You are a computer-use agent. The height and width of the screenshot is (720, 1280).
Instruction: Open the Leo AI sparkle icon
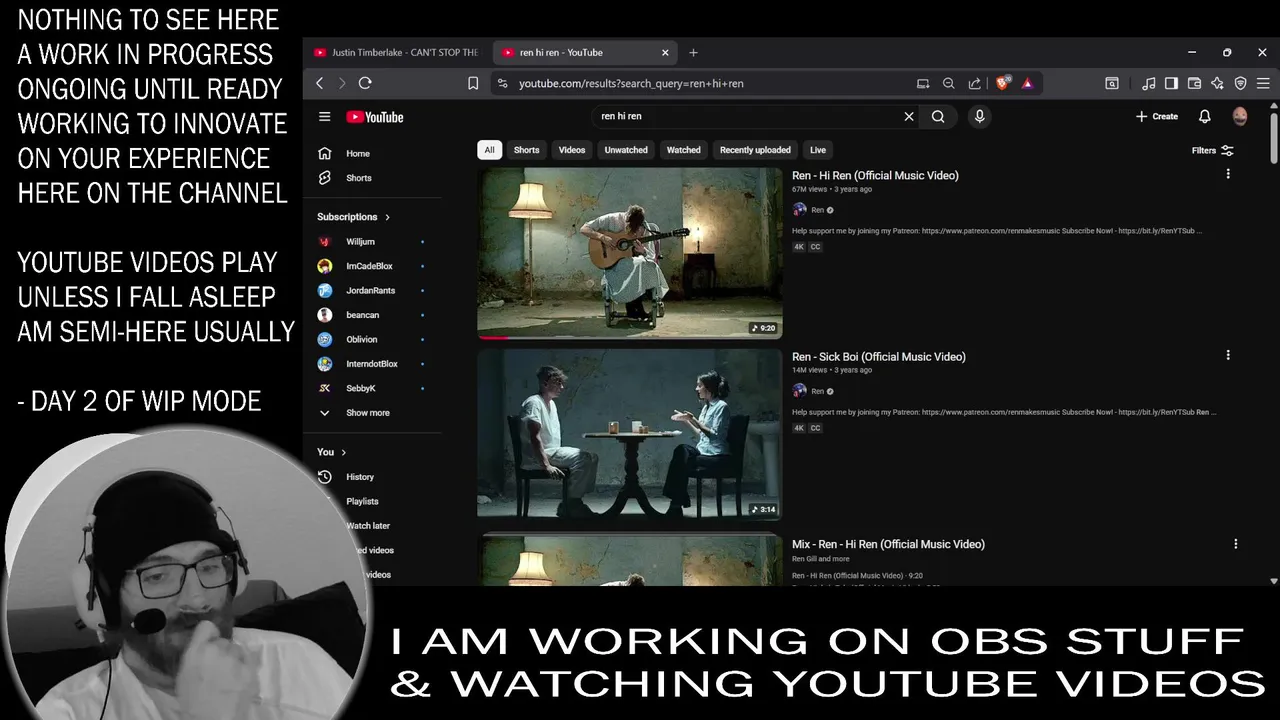pos(1217,84)
